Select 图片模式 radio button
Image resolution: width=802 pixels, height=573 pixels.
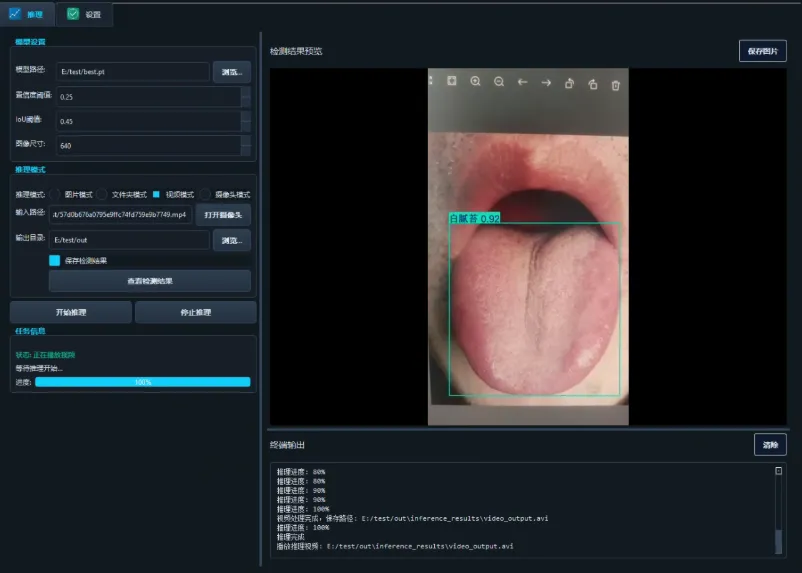55,194
